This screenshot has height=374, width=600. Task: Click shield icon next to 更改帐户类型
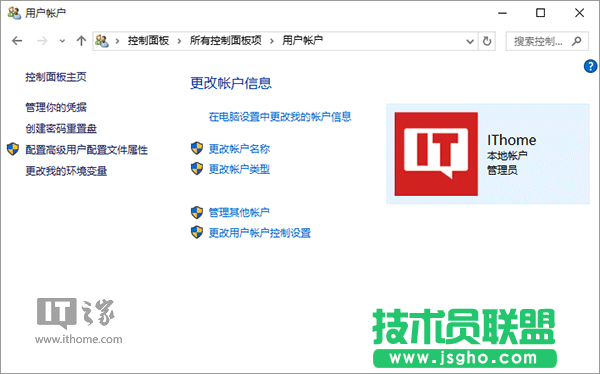tap(197, 168)
